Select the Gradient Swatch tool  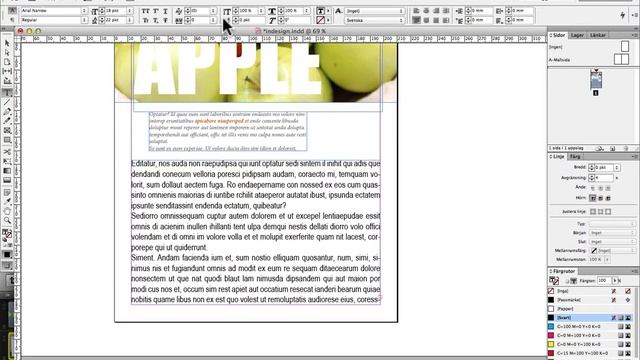(x=7, y=171)
